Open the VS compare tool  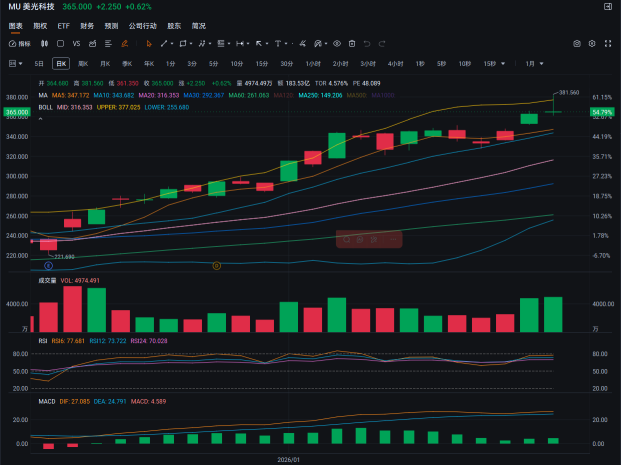tap(76, 44)
